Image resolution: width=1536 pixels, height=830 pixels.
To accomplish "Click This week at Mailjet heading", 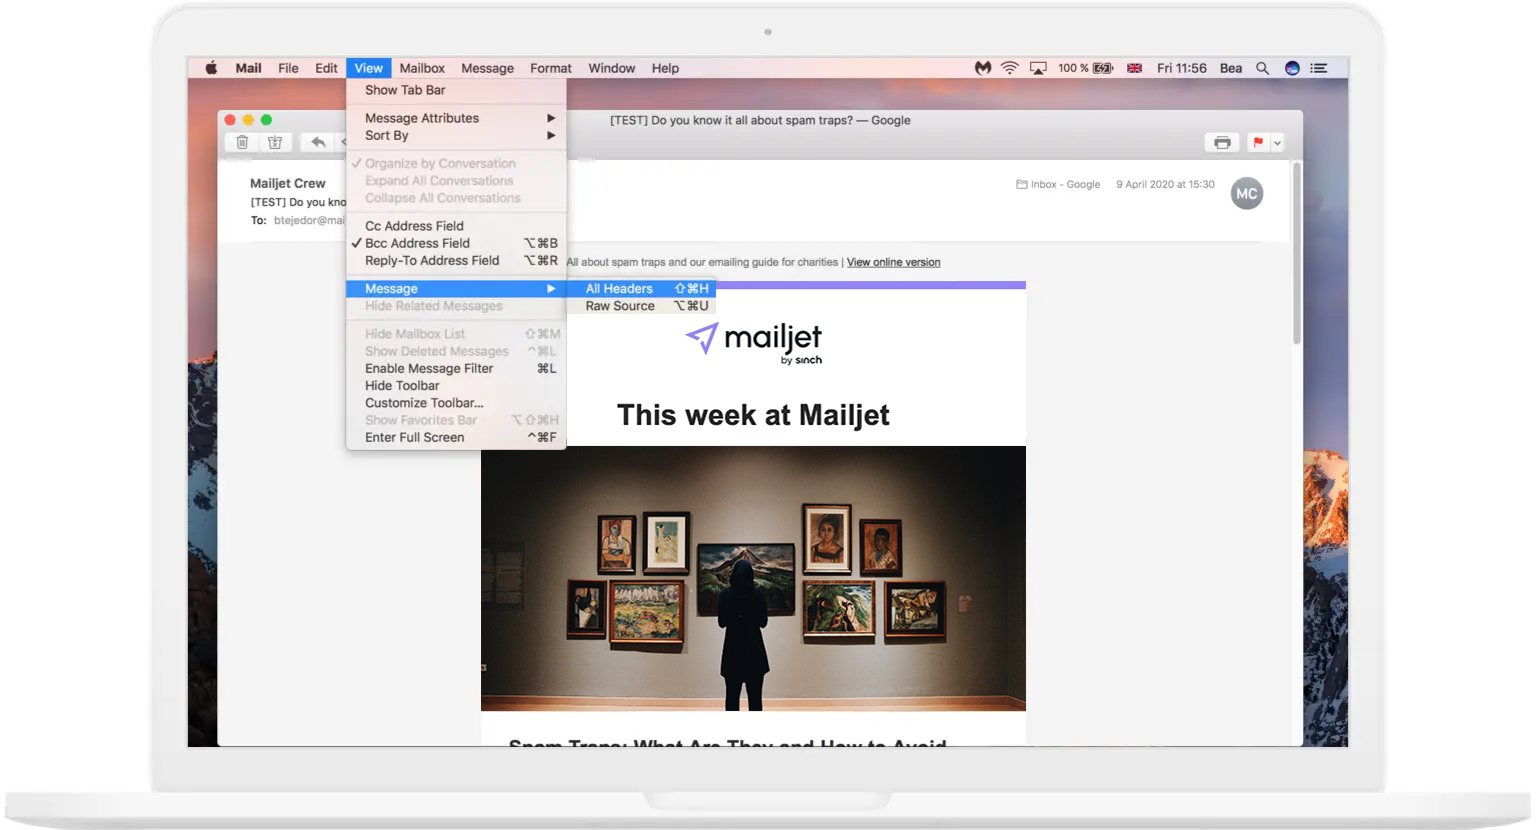I will (753, 415).
